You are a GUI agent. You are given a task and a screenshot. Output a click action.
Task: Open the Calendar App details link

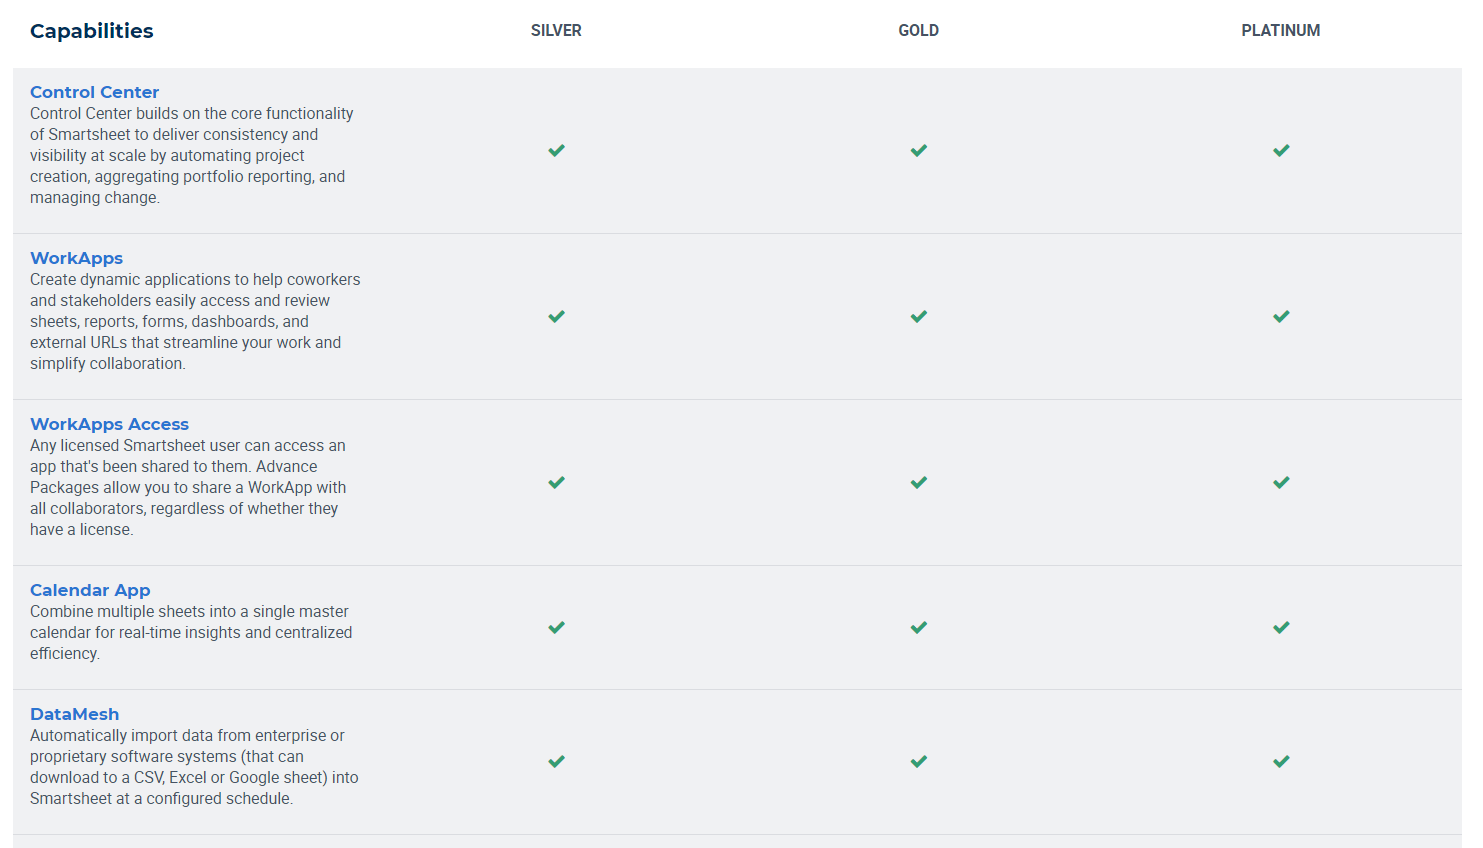point(90,589)
